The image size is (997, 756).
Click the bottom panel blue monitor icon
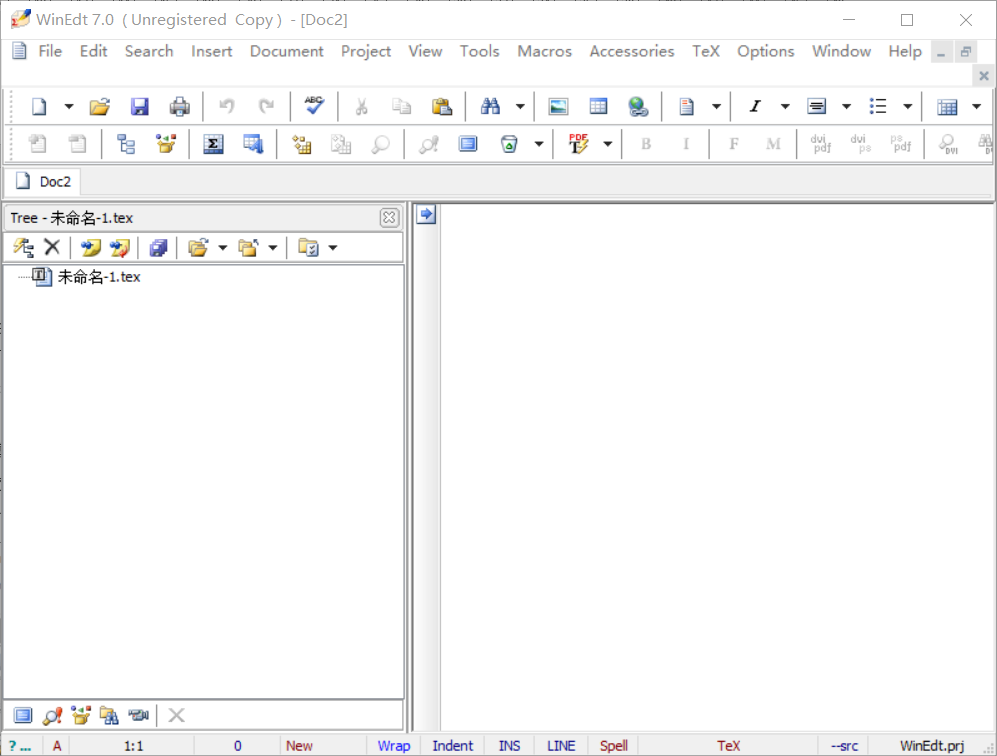[x=23, y=715]
